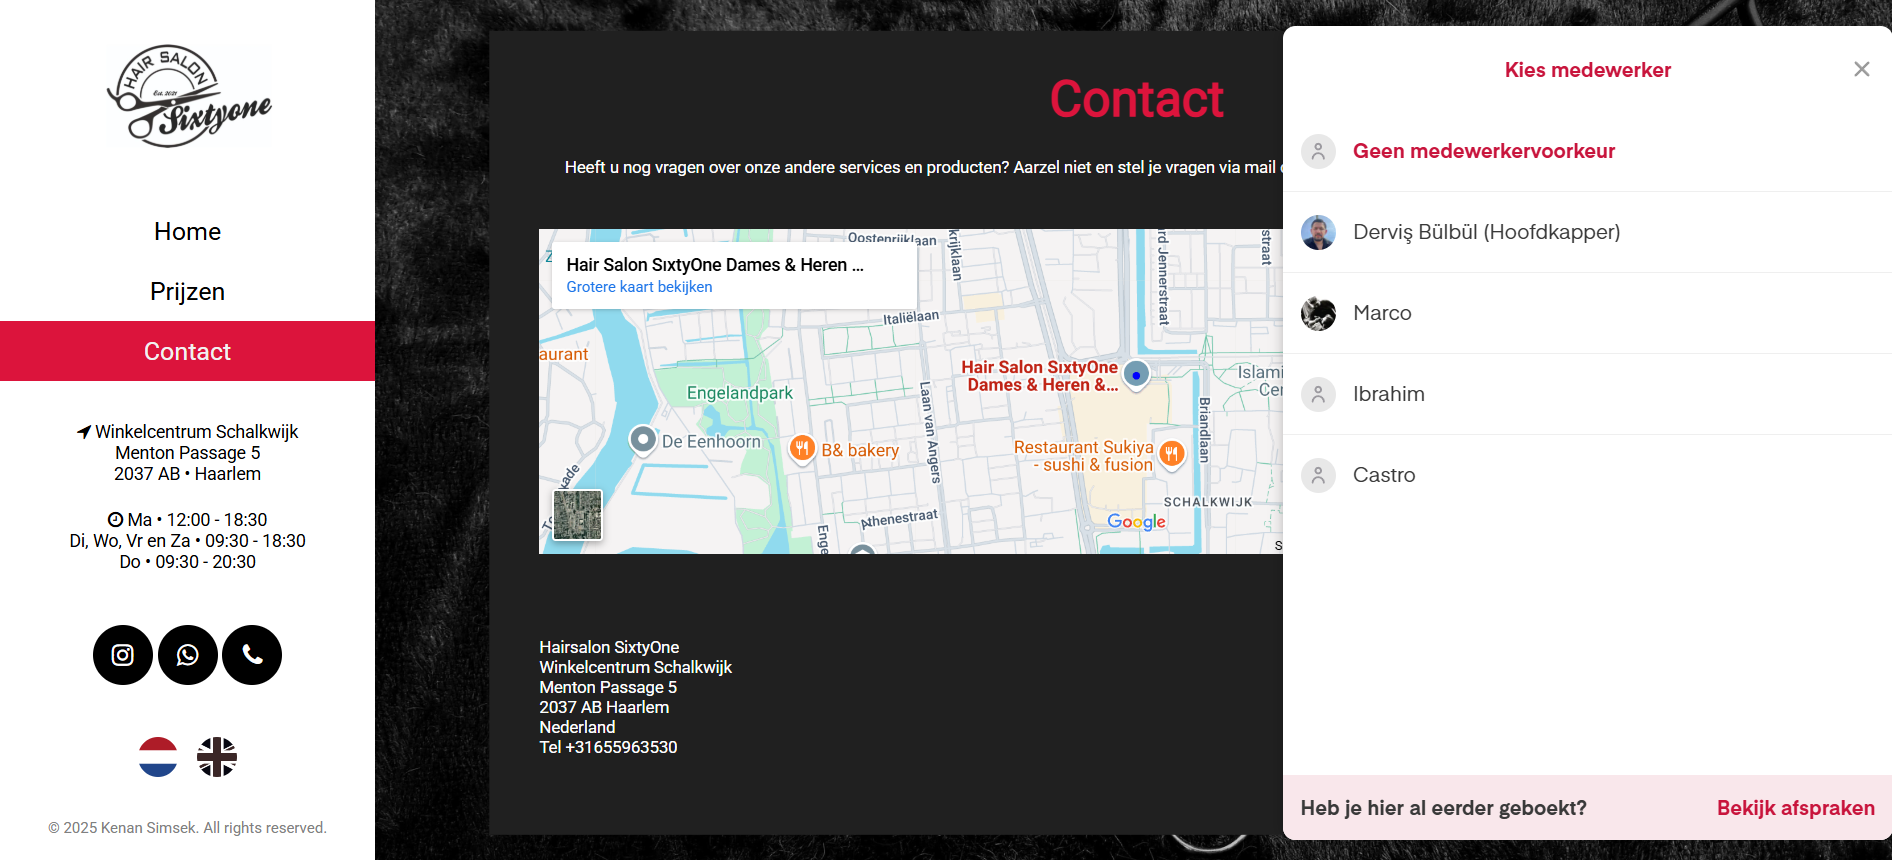Screen dimensions: 1892x860
Task: Click the B& bakery map marker
Action: click(x=802, y=448)
